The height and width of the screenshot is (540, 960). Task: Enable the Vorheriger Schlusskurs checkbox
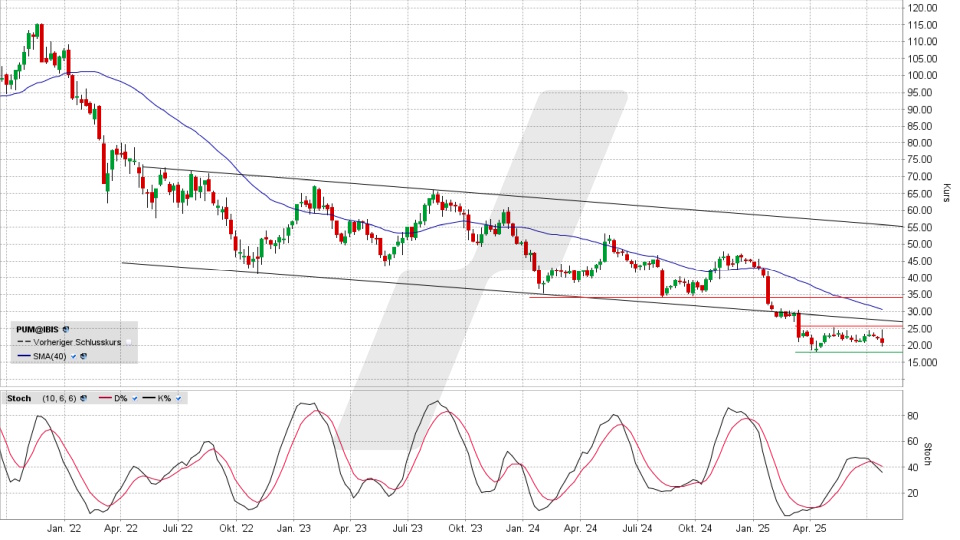click(x=129, y=342)
